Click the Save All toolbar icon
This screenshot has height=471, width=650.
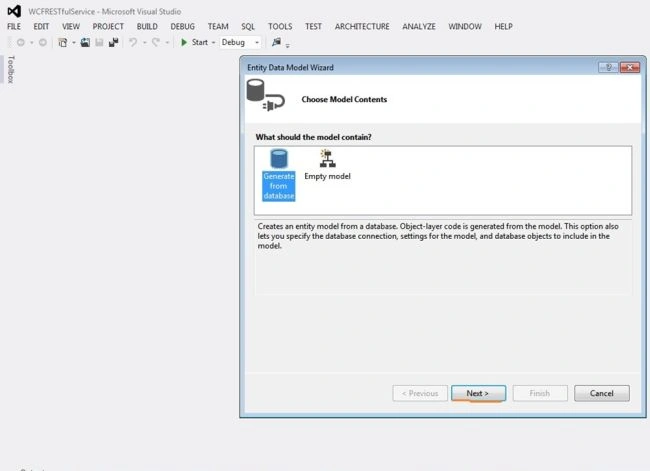[113, 42]
